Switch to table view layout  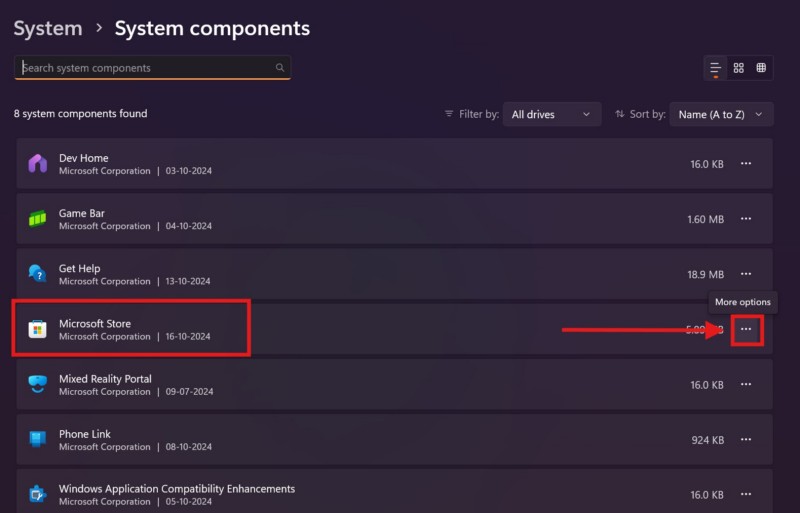(x=761, y=68)
